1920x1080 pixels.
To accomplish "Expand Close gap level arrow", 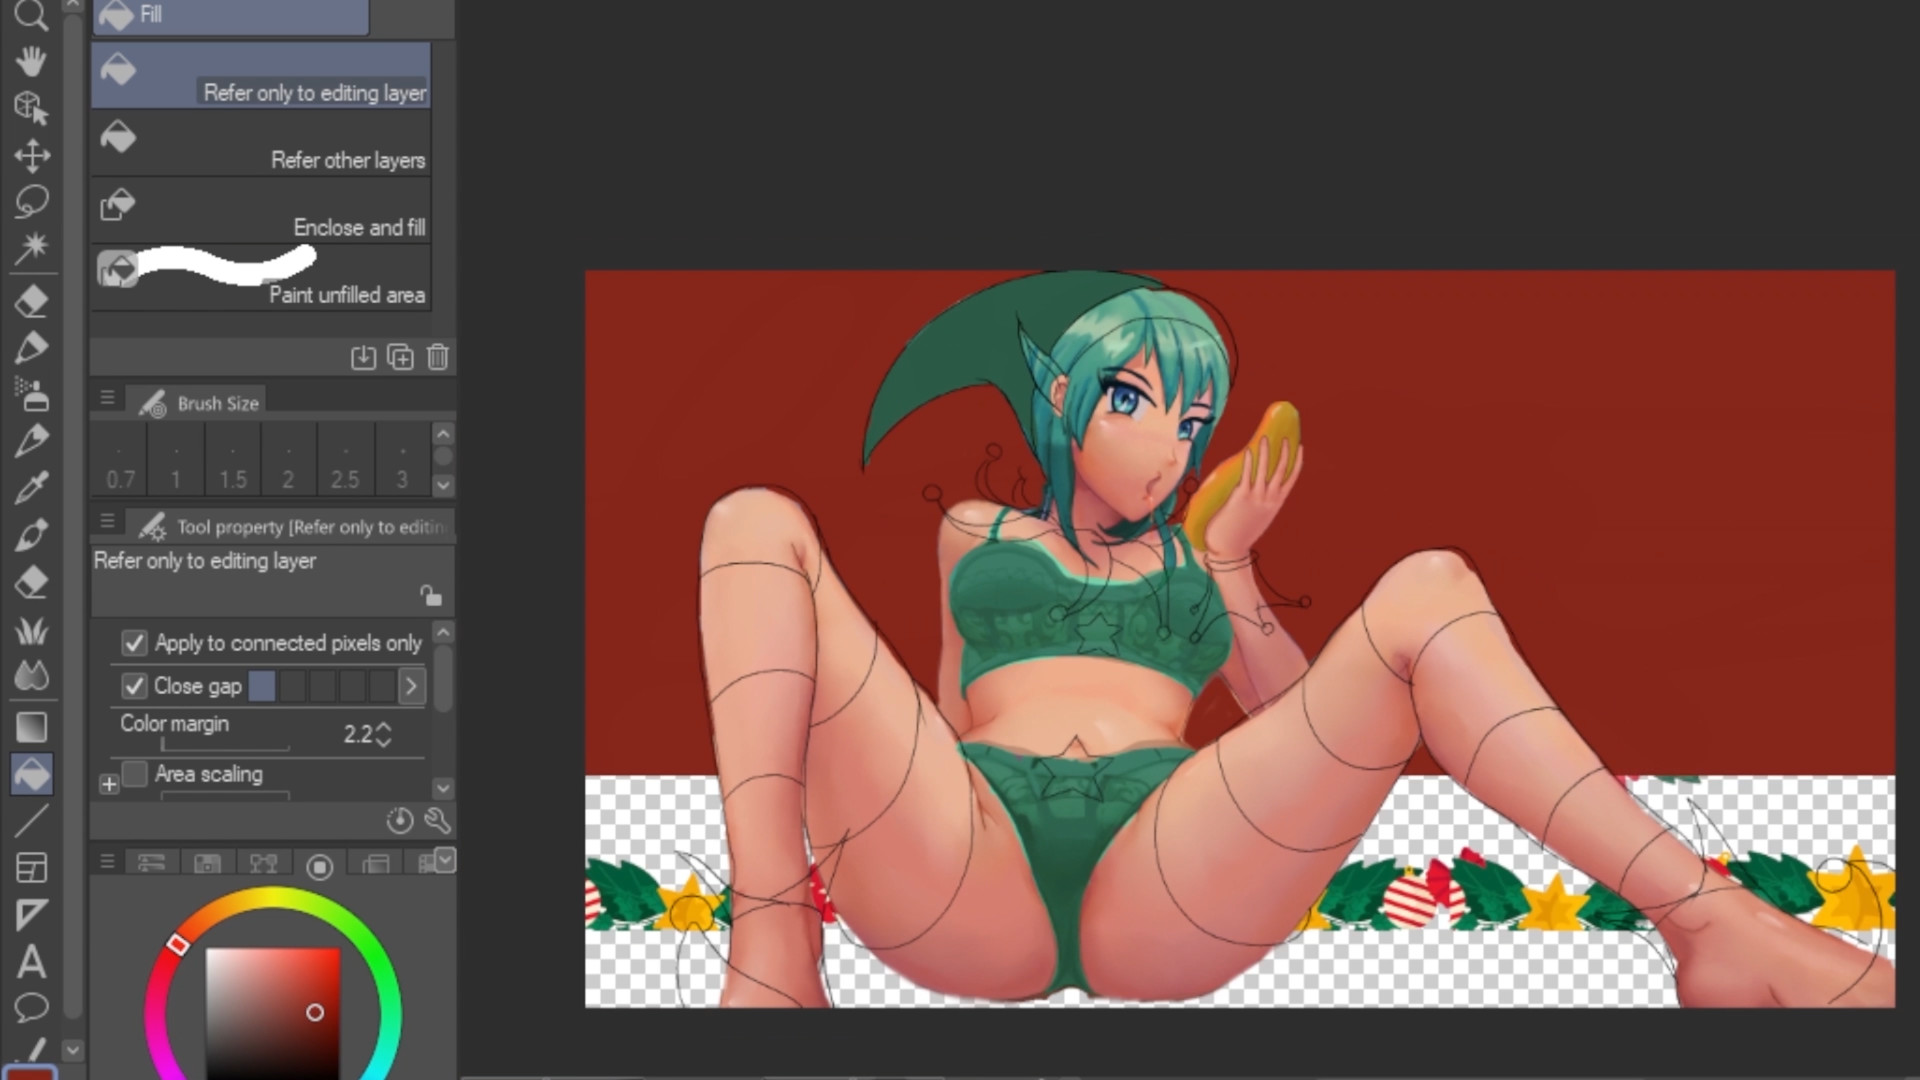I will point(411,686).
